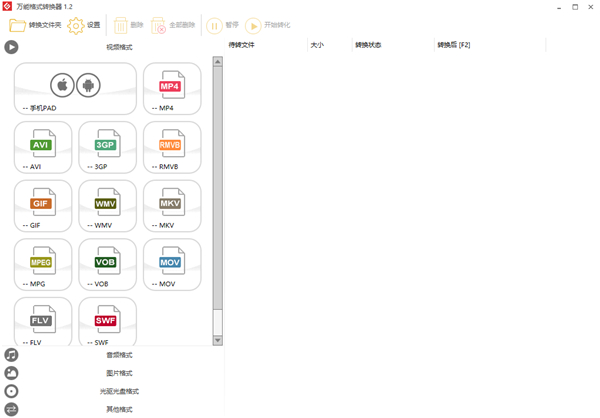
Task: Pick the 3GP format icon
Action: tap(106, 147)
